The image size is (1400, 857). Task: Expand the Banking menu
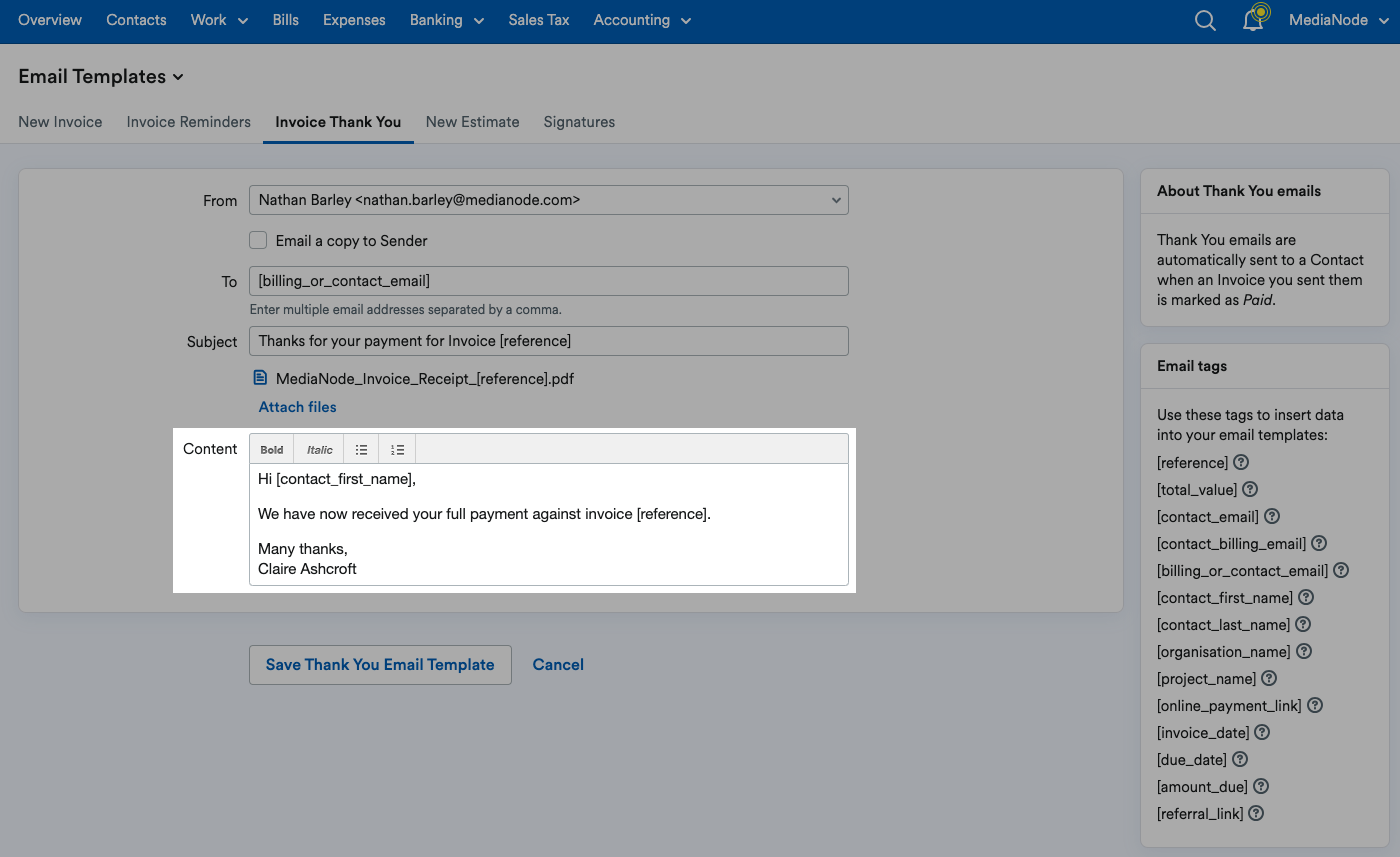point(446,20)
